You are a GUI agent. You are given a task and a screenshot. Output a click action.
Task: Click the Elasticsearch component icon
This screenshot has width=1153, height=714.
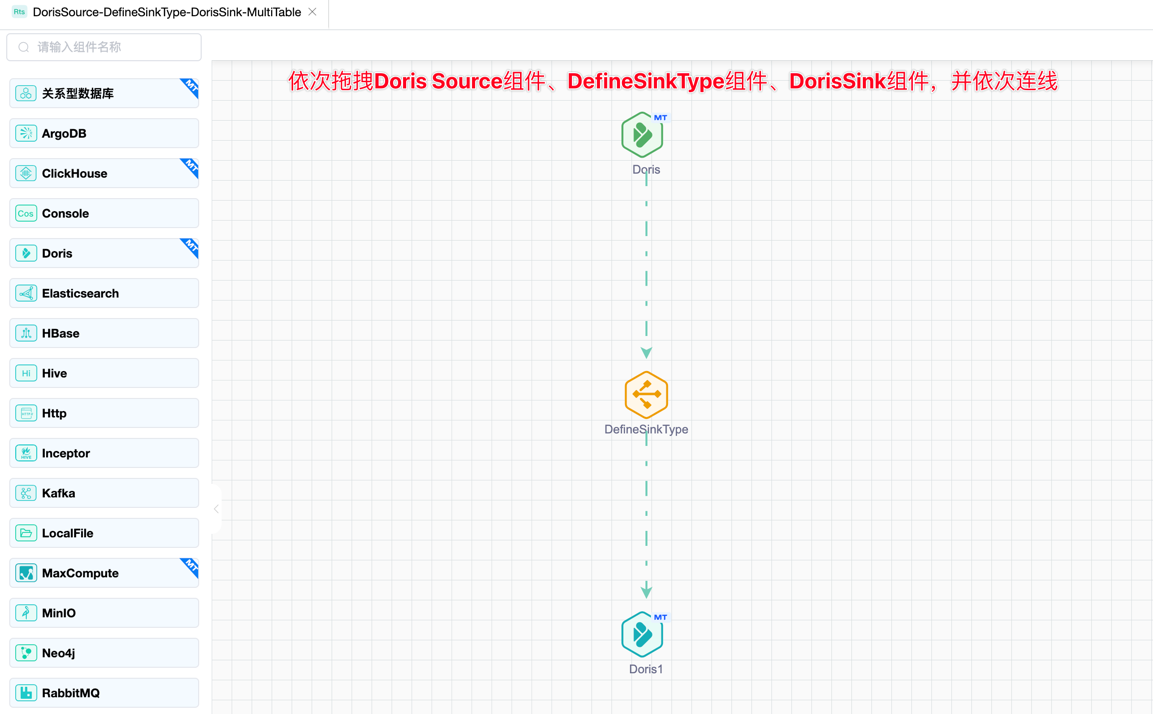point(26,293)
